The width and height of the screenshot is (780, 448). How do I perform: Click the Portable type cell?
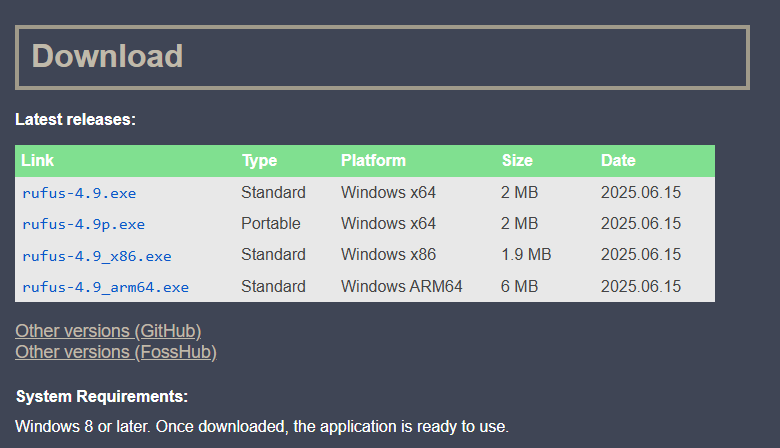(x=270, y=224)
